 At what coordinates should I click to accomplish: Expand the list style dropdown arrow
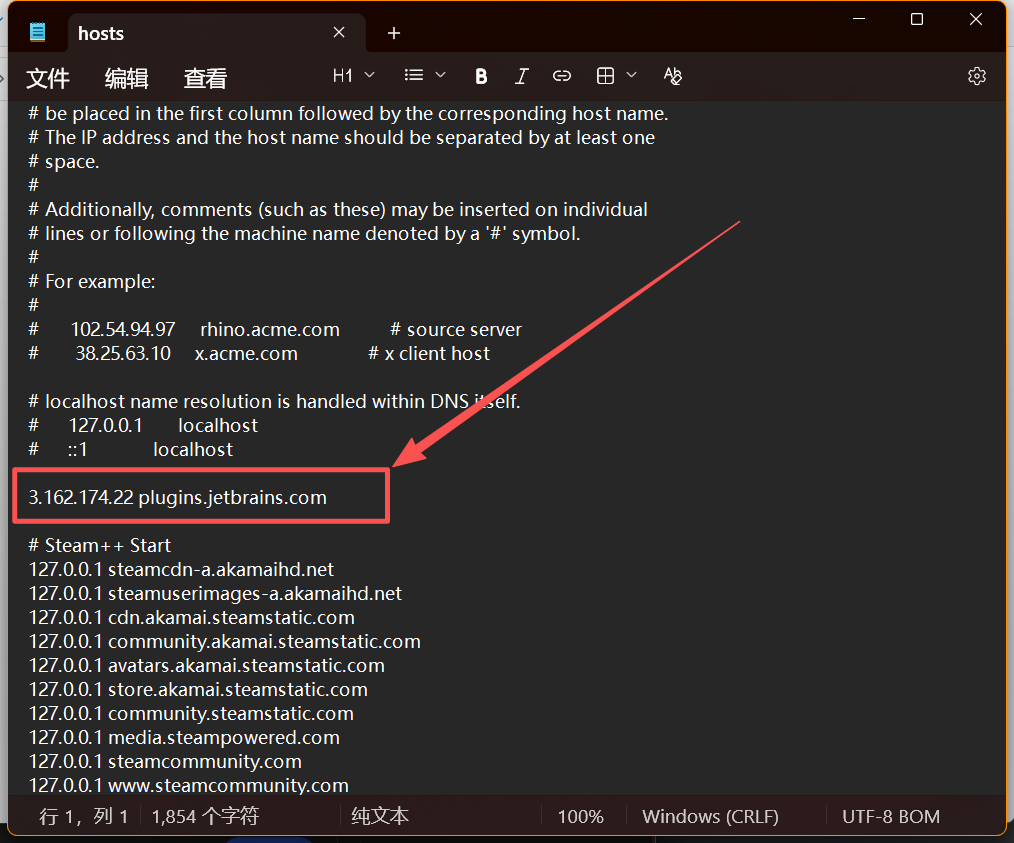click(440, 76)
